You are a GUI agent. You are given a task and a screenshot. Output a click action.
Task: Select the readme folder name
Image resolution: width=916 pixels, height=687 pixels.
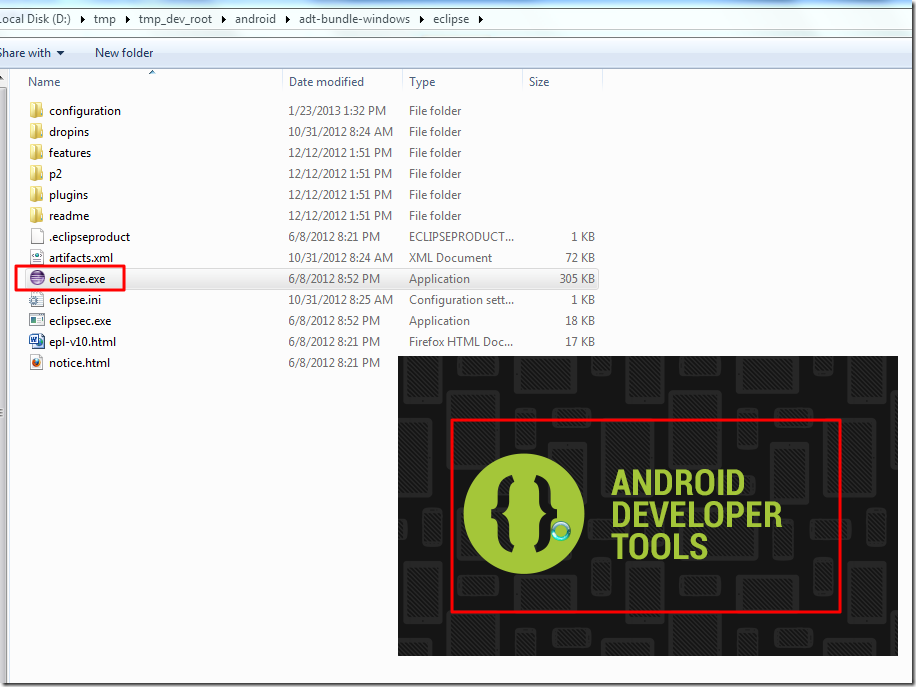69,216
